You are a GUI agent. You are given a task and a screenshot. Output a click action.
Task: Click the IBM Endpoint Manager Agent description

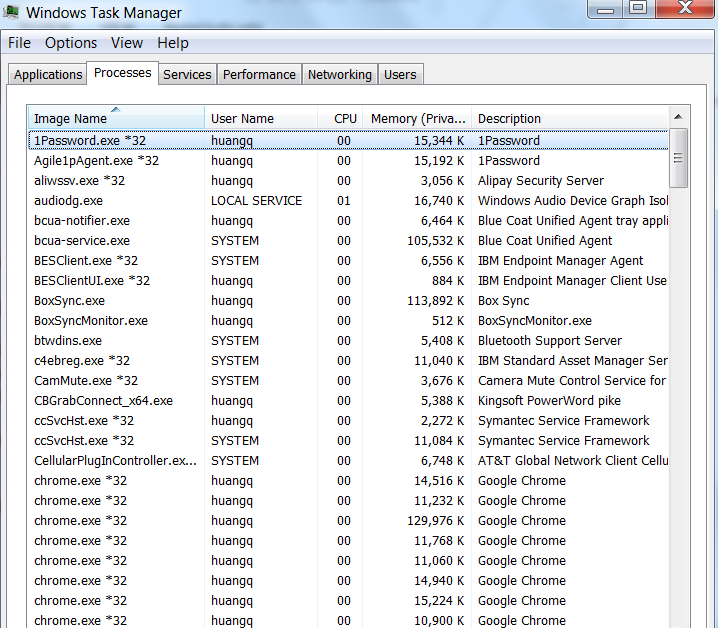pos(560,261)
